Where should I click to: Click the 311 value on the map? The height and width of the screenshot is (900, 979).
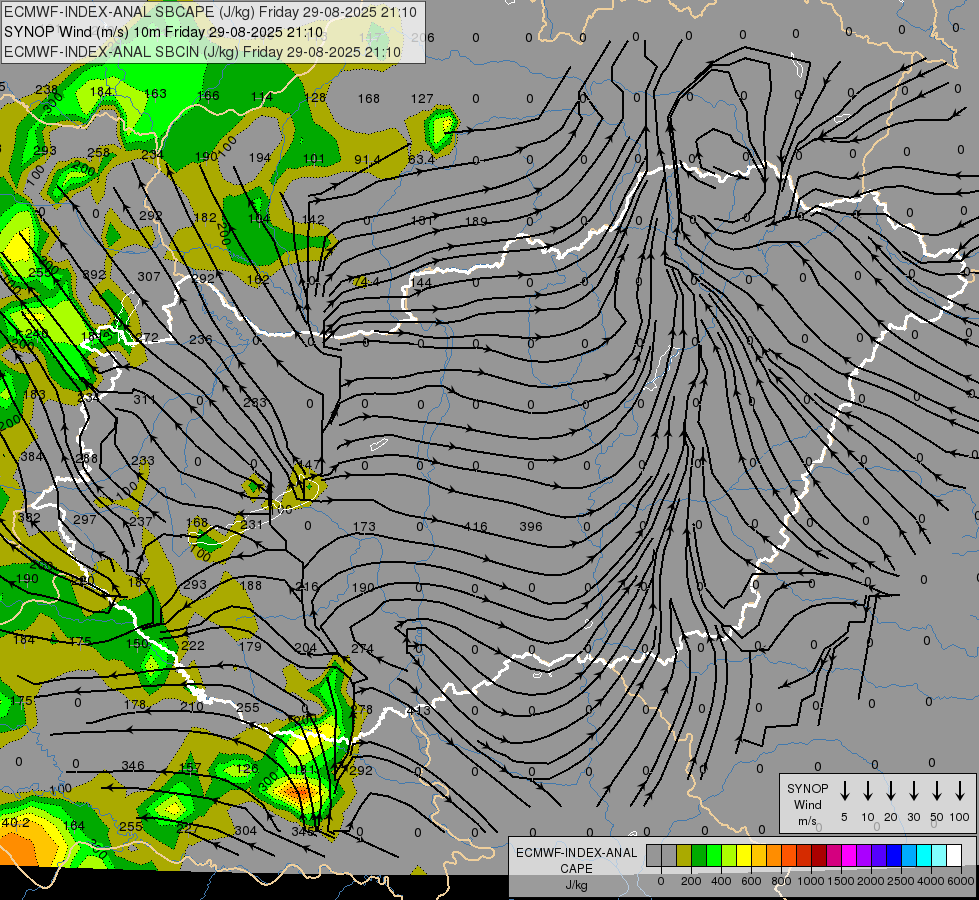tap(144, 398)
